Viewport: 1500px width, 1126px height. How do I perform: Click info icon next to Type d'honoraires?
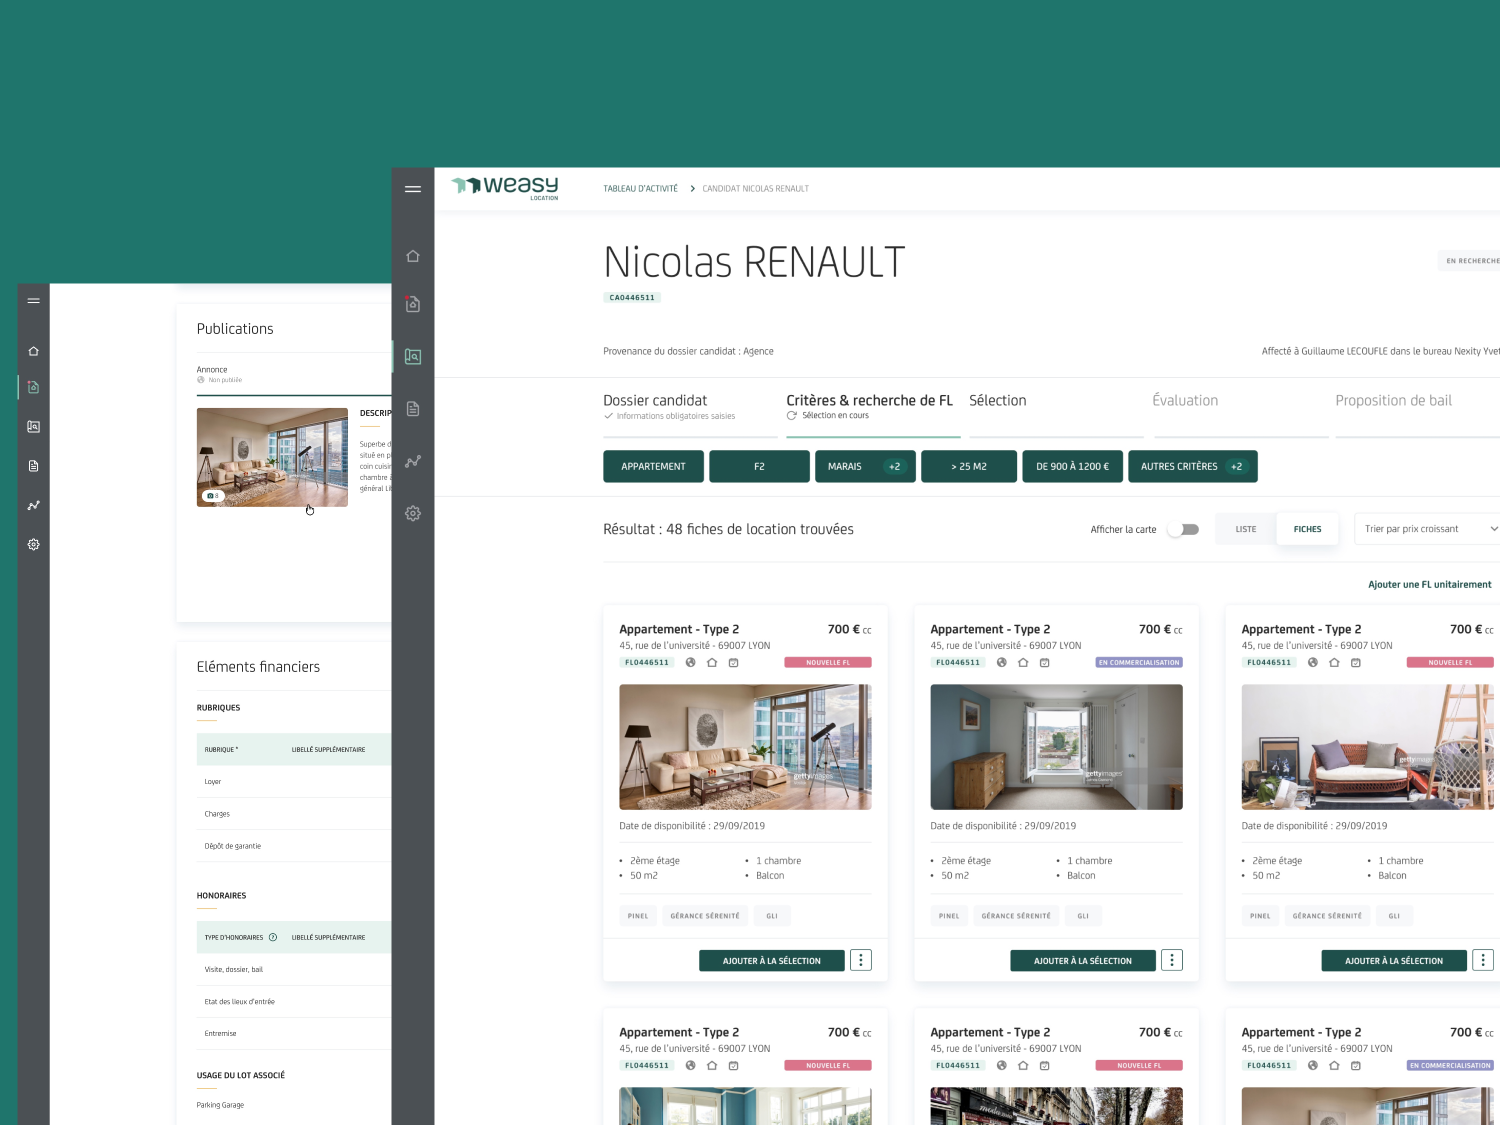coord(273,937)
